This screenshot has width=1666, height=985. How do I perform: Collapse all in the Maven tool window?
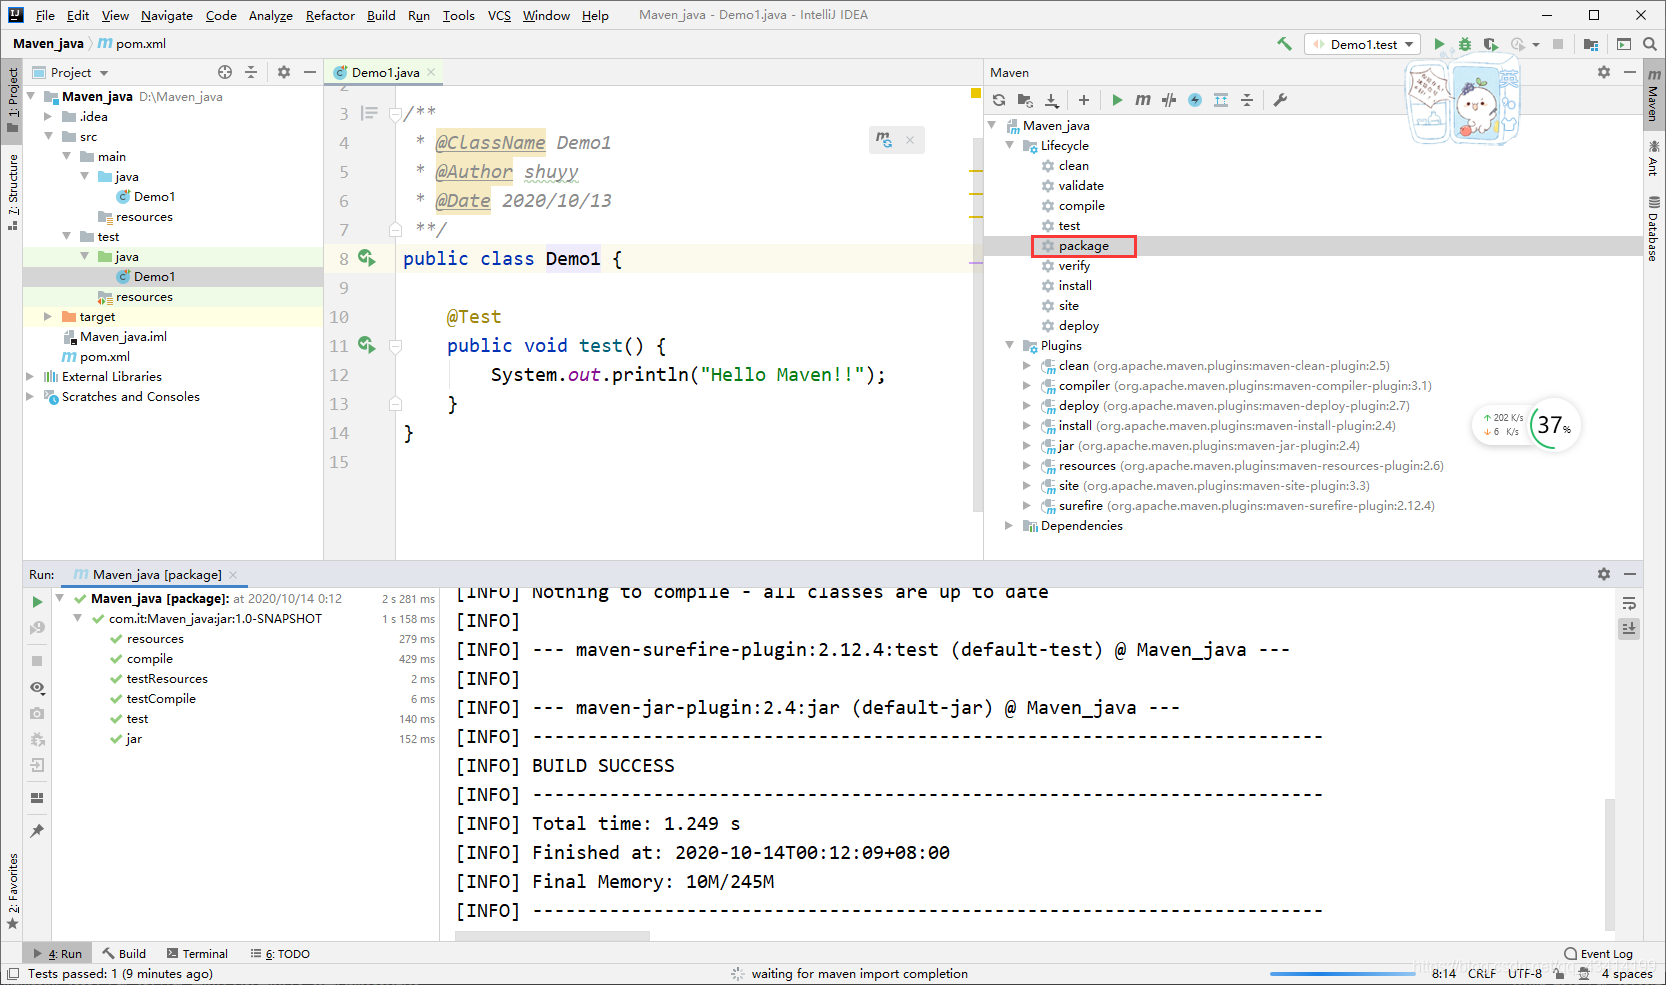tap(1247, 100)
